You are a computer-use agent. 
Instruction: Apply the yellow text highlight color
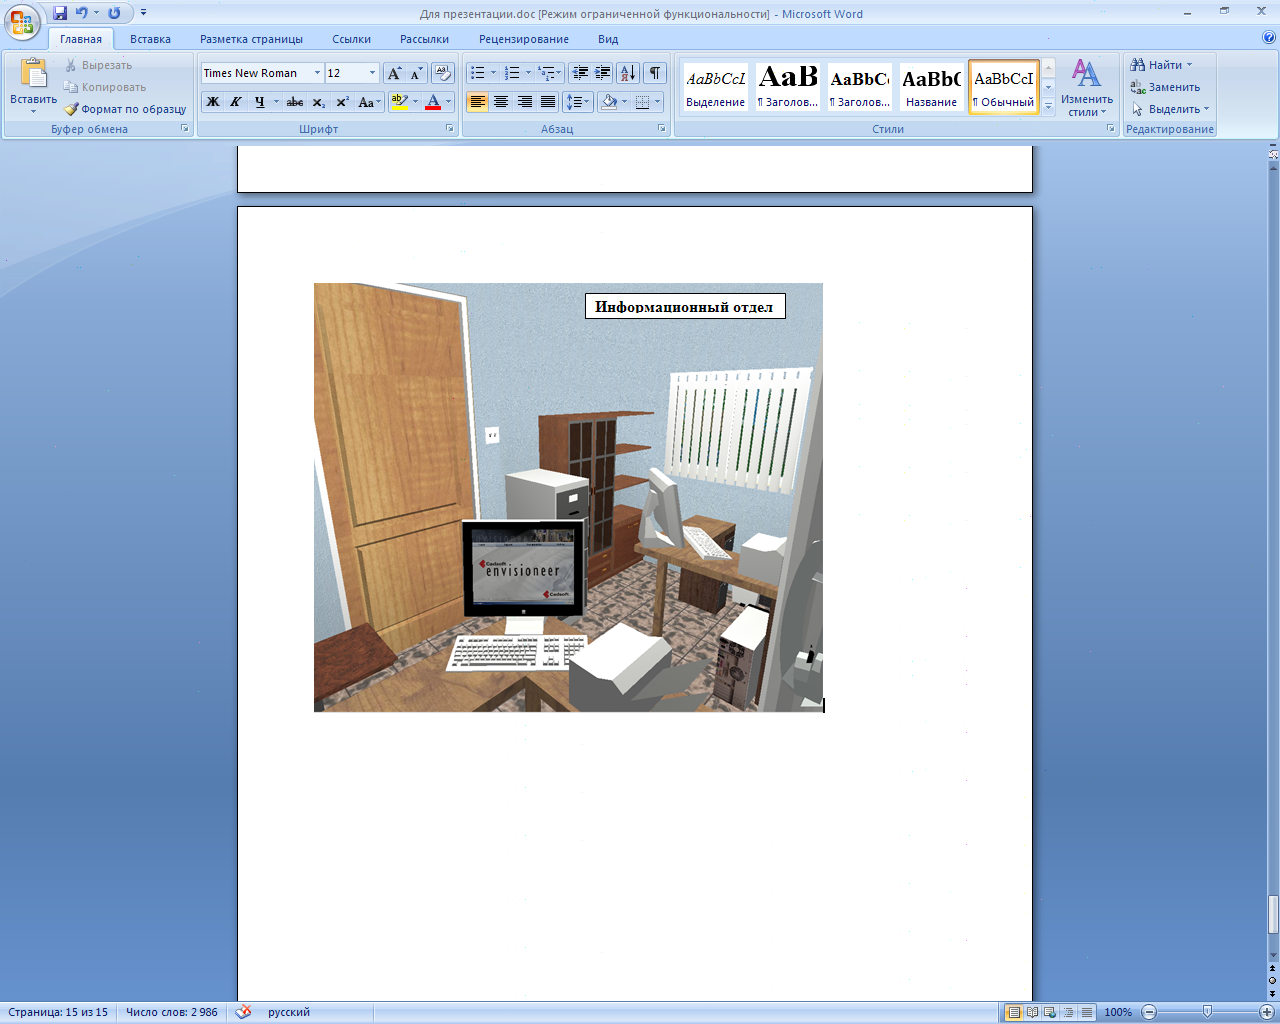tap(399, 102)
